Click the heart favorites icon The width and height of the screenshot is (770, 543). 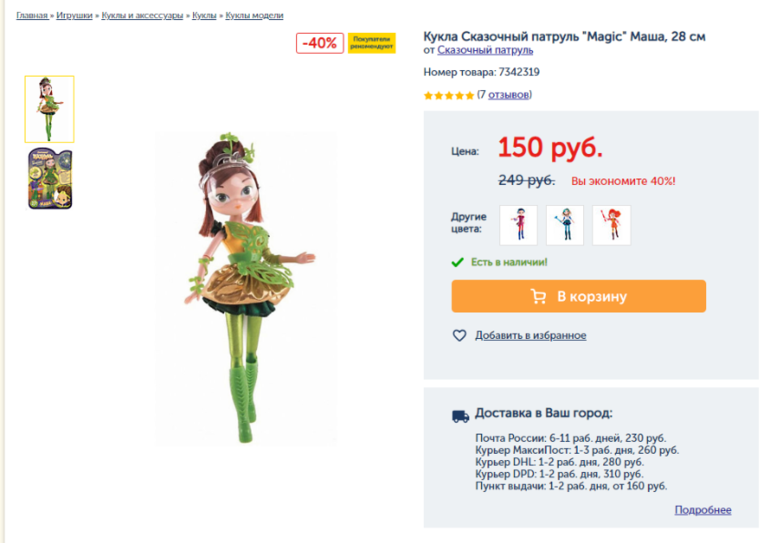coord(459,335)
